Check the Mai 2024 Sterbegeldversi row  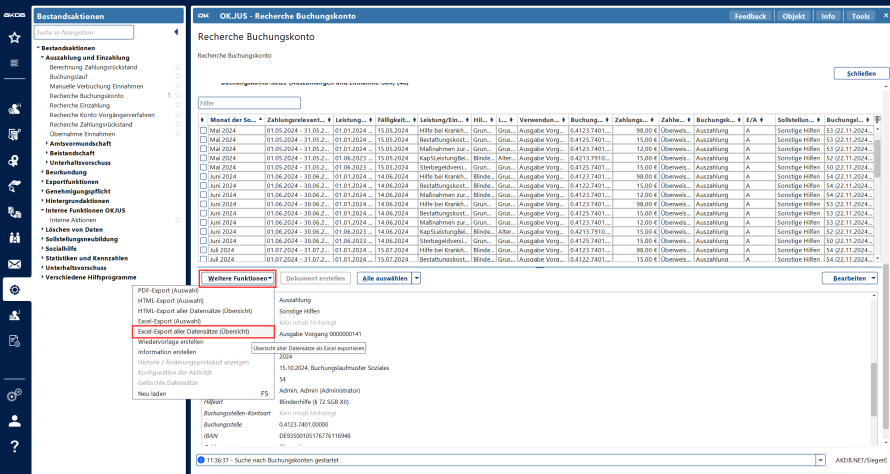pyautogui.click(x=203, y=167)
